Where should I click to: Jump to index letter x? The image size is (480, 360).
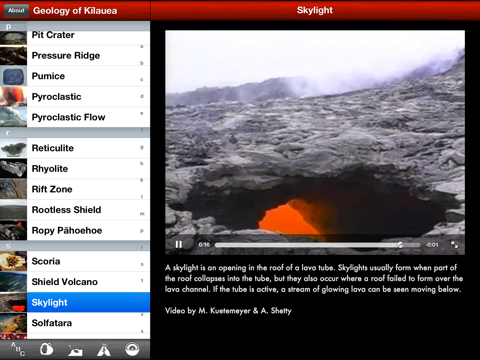pos(142,331)
